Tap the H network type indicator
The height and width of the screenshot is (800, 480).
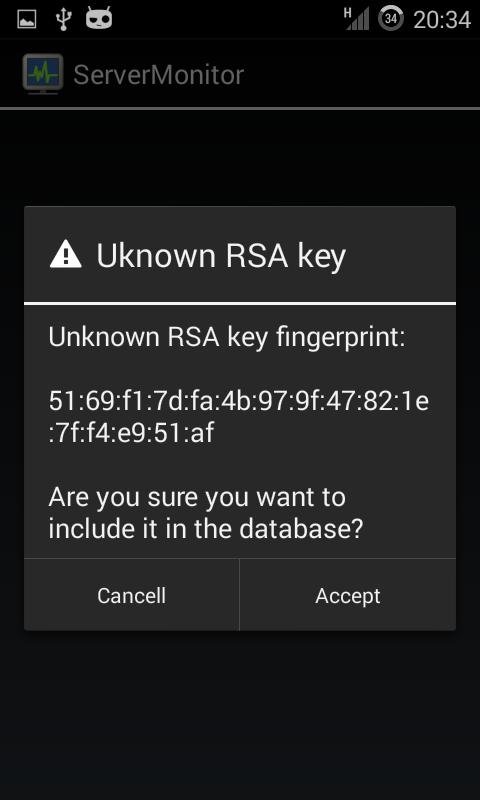(348, 12)
